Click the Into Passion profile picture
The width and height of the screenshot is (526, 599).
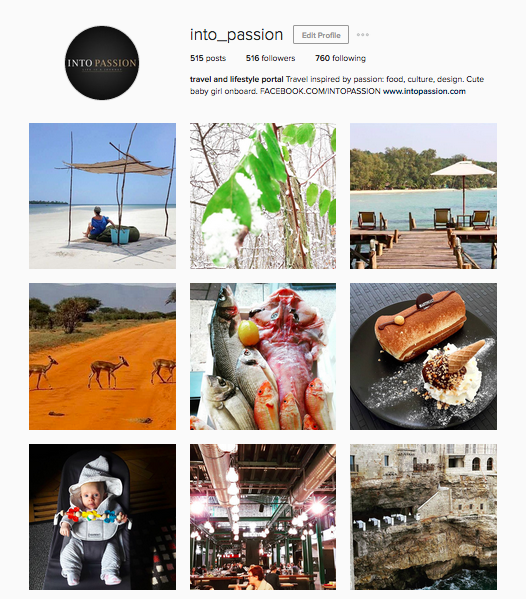click(102, 63)
